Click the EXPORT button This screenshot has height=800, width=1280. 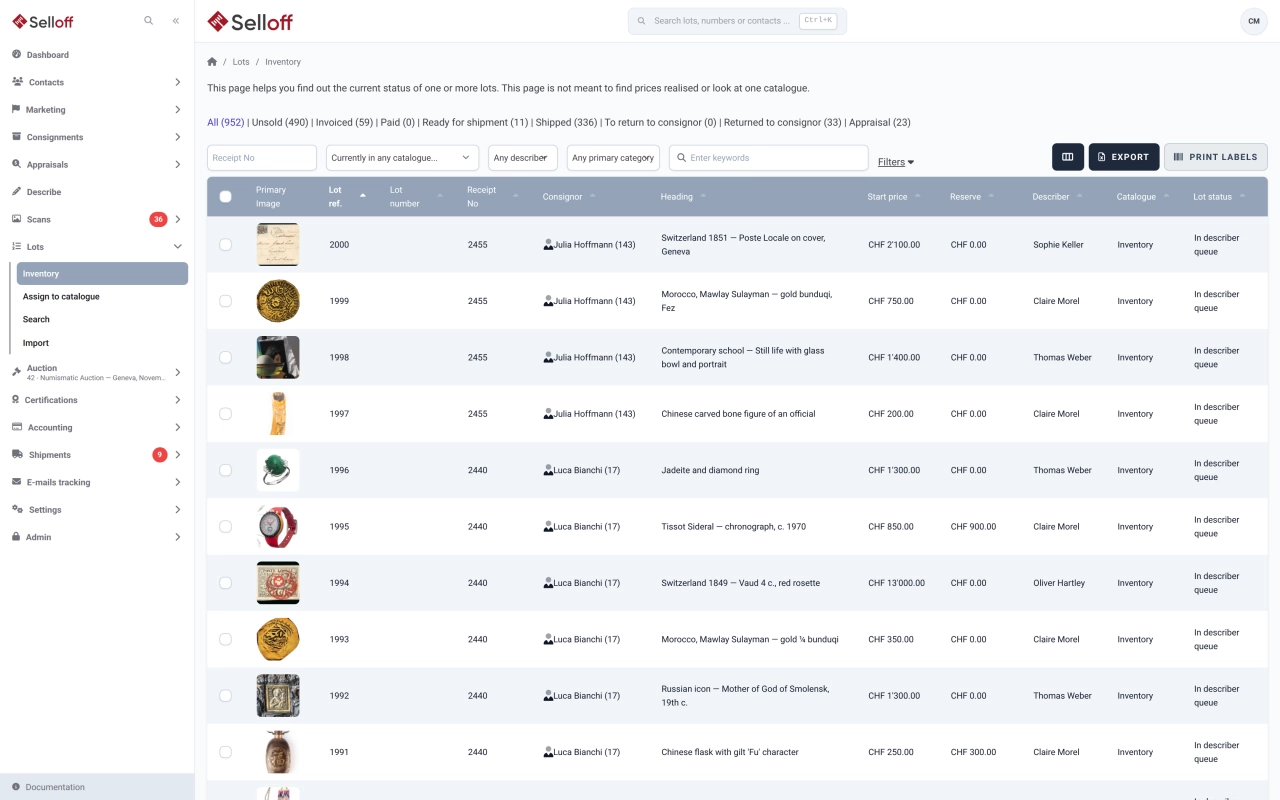(x=1124, y=157)
